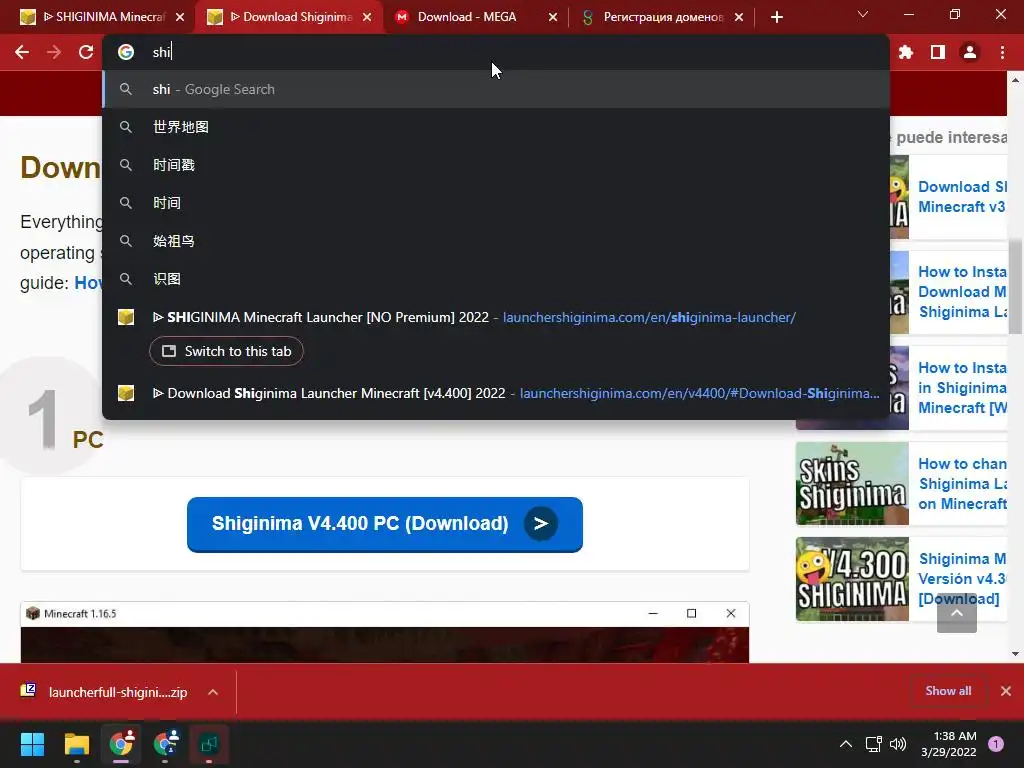Select the 世界地图 suggestion
The height and width of the screenshot is (768, 1024).
[496, 127]
